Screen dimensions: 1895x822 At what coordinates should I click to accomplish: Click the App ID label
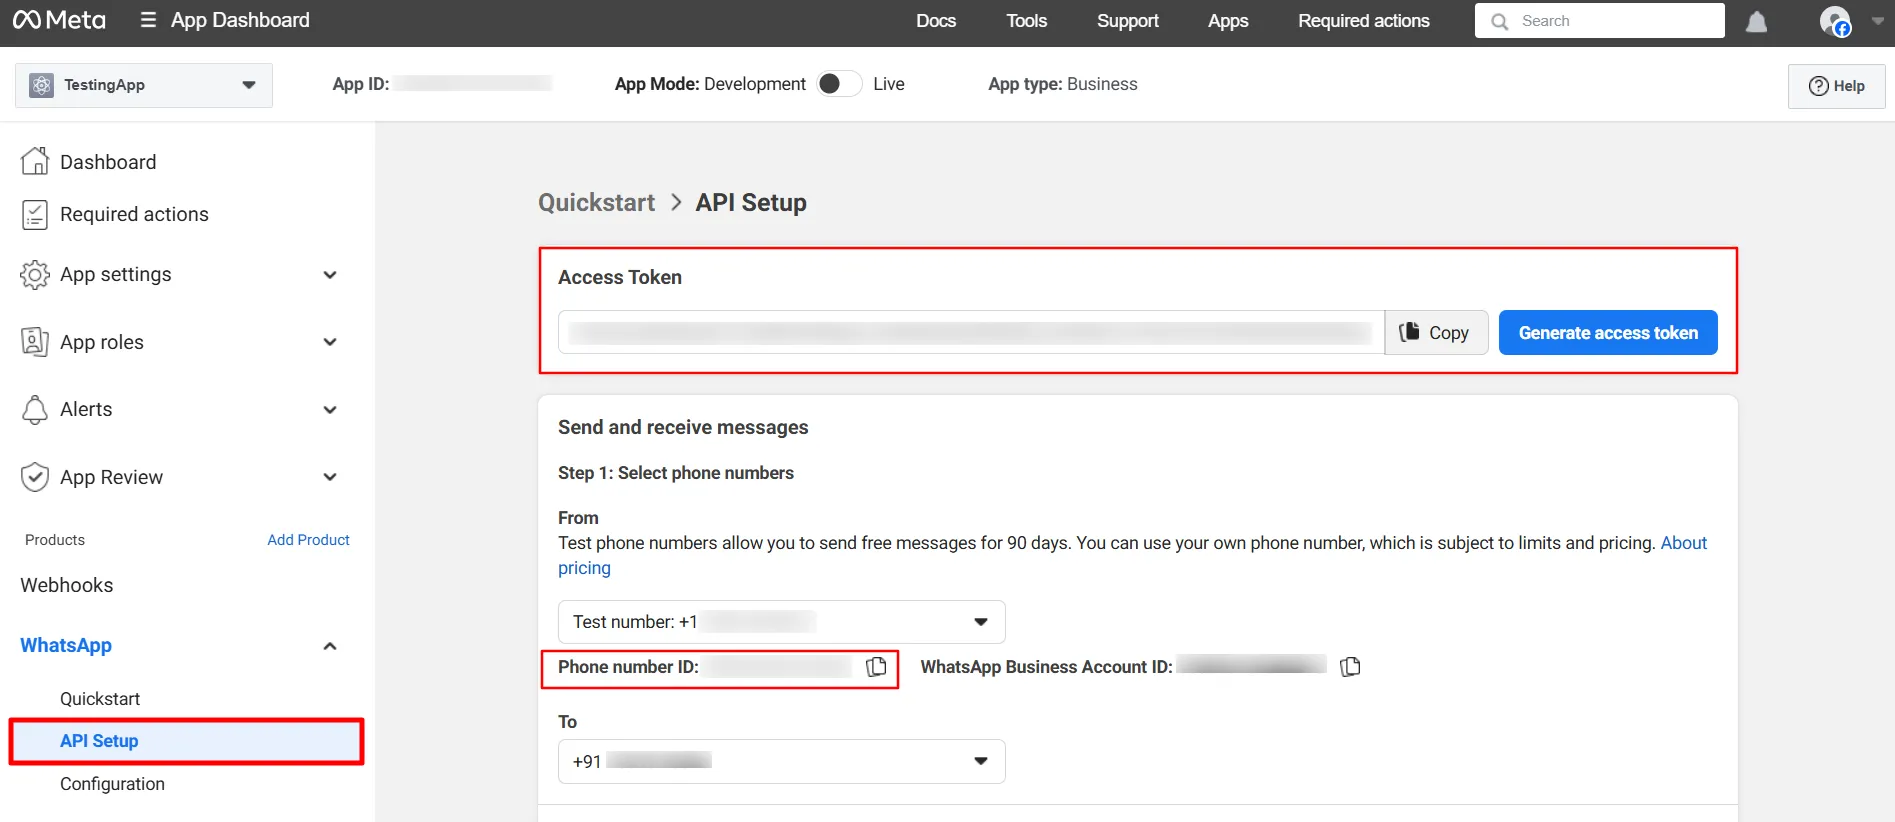pyautogui.click(x=361, y=84)
